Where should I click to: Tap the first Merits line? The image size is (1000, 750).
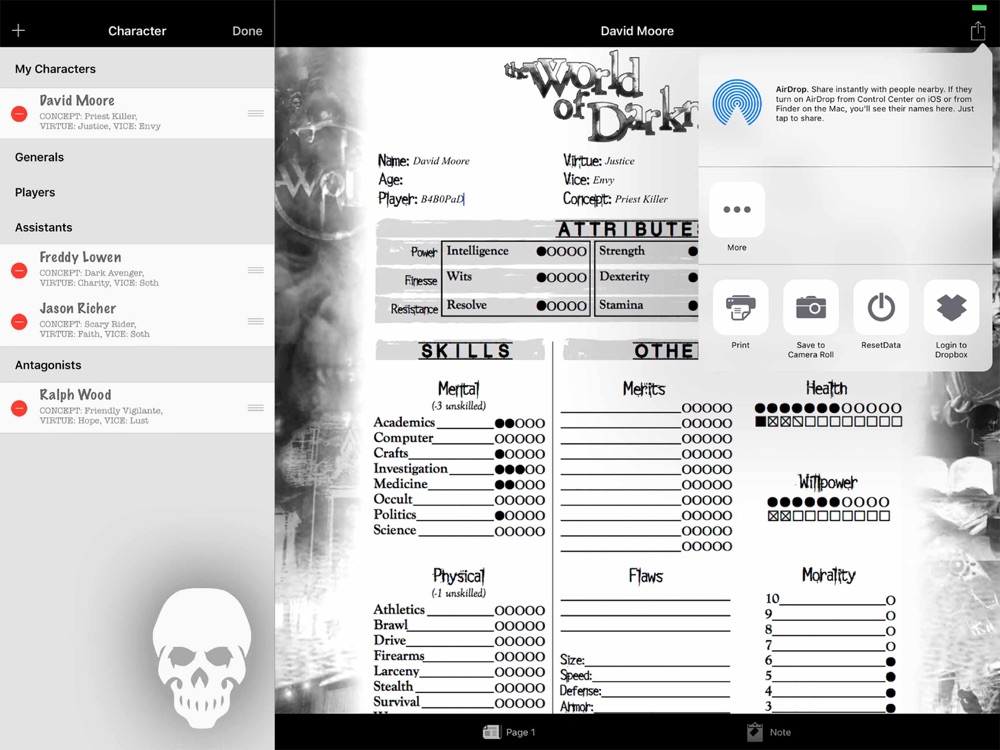click(621, 408)
